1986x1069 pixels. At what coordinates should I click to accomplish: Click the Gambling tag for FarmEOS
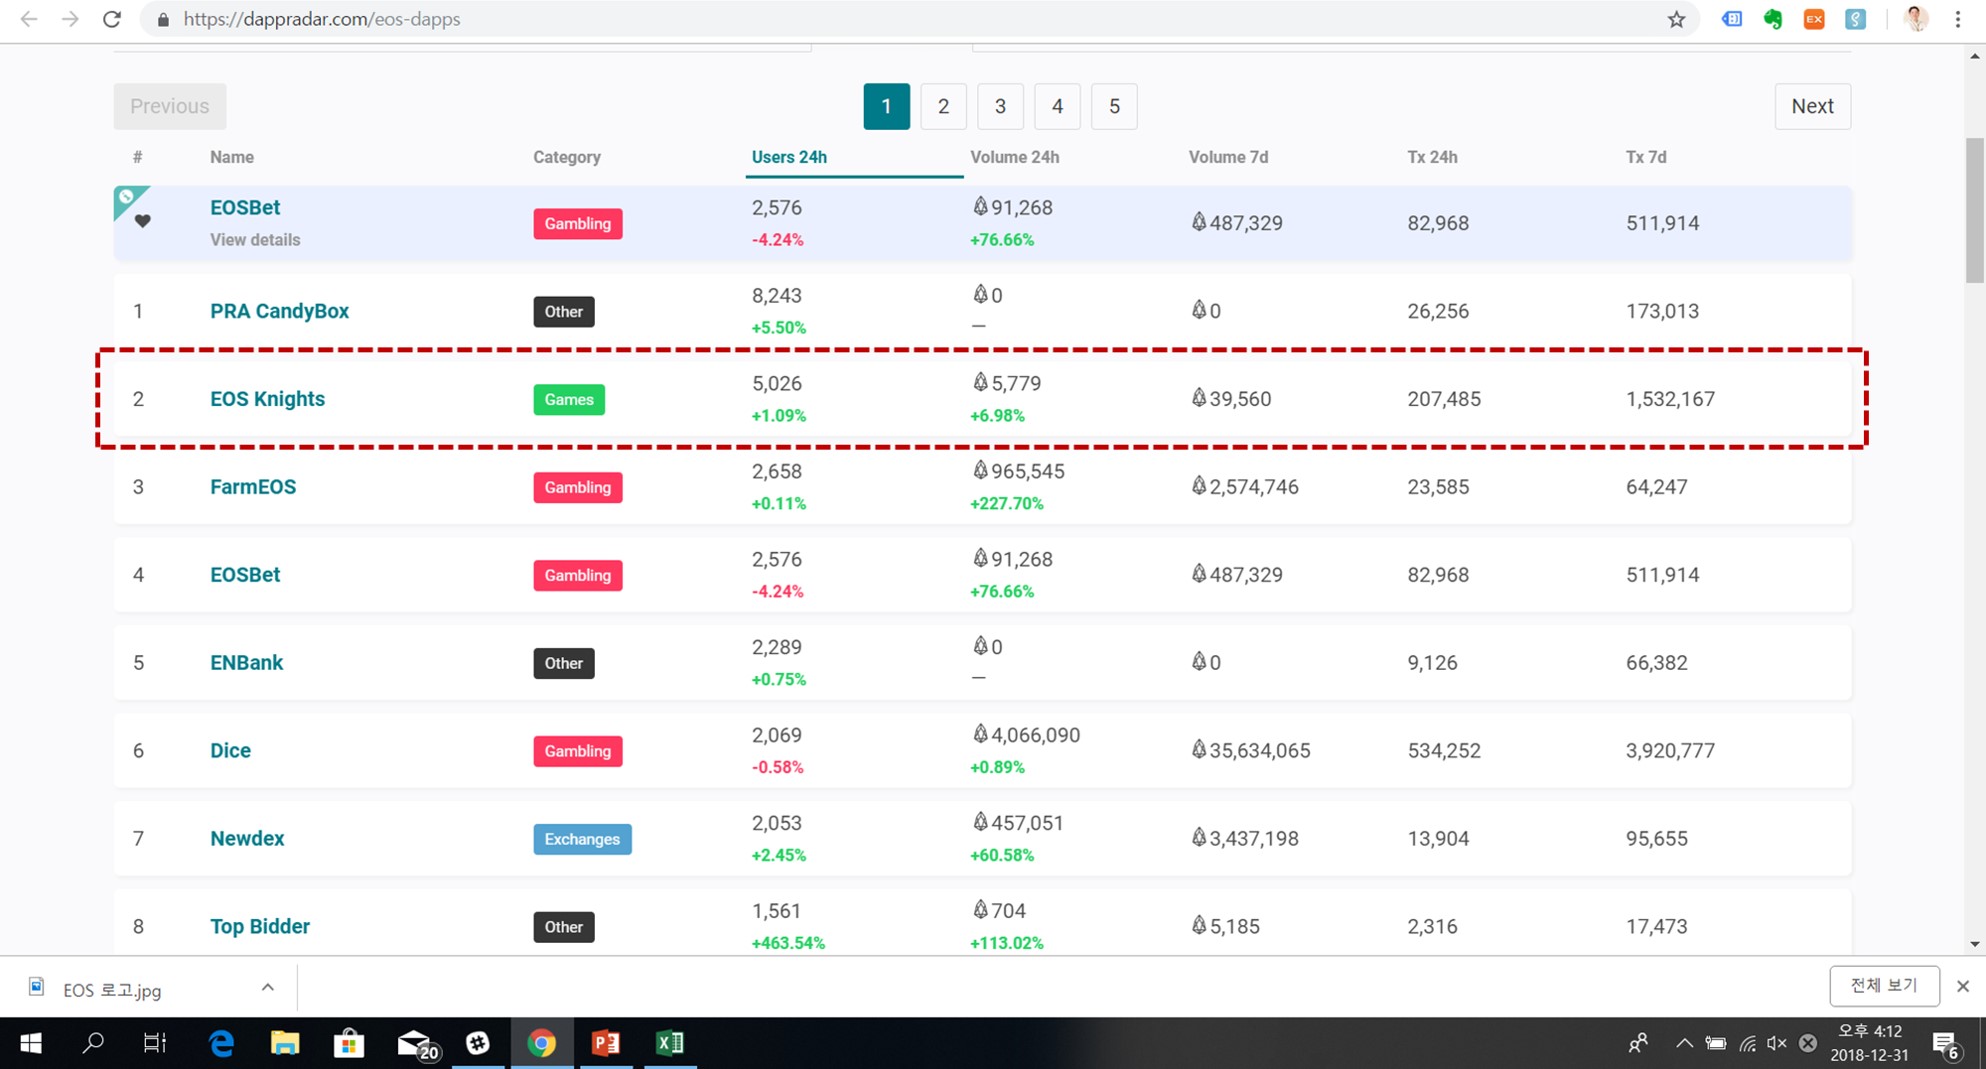[x=577, y=487]
